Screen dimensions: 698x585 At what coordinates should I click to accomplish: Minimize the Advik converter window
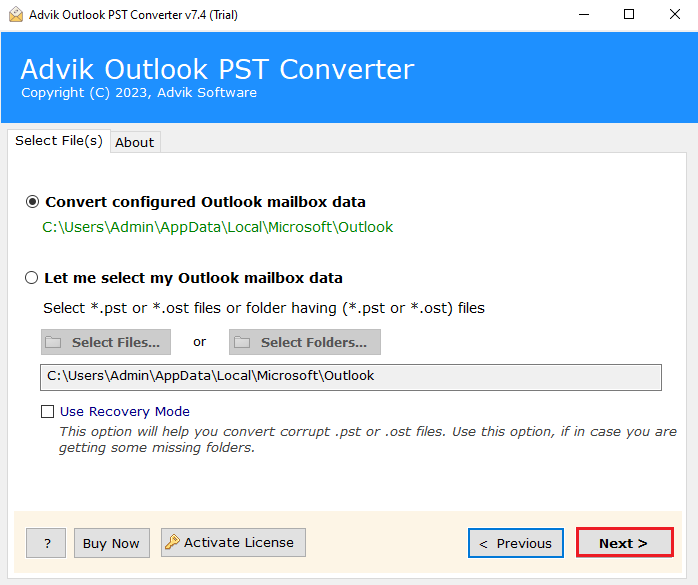(584, 15)
